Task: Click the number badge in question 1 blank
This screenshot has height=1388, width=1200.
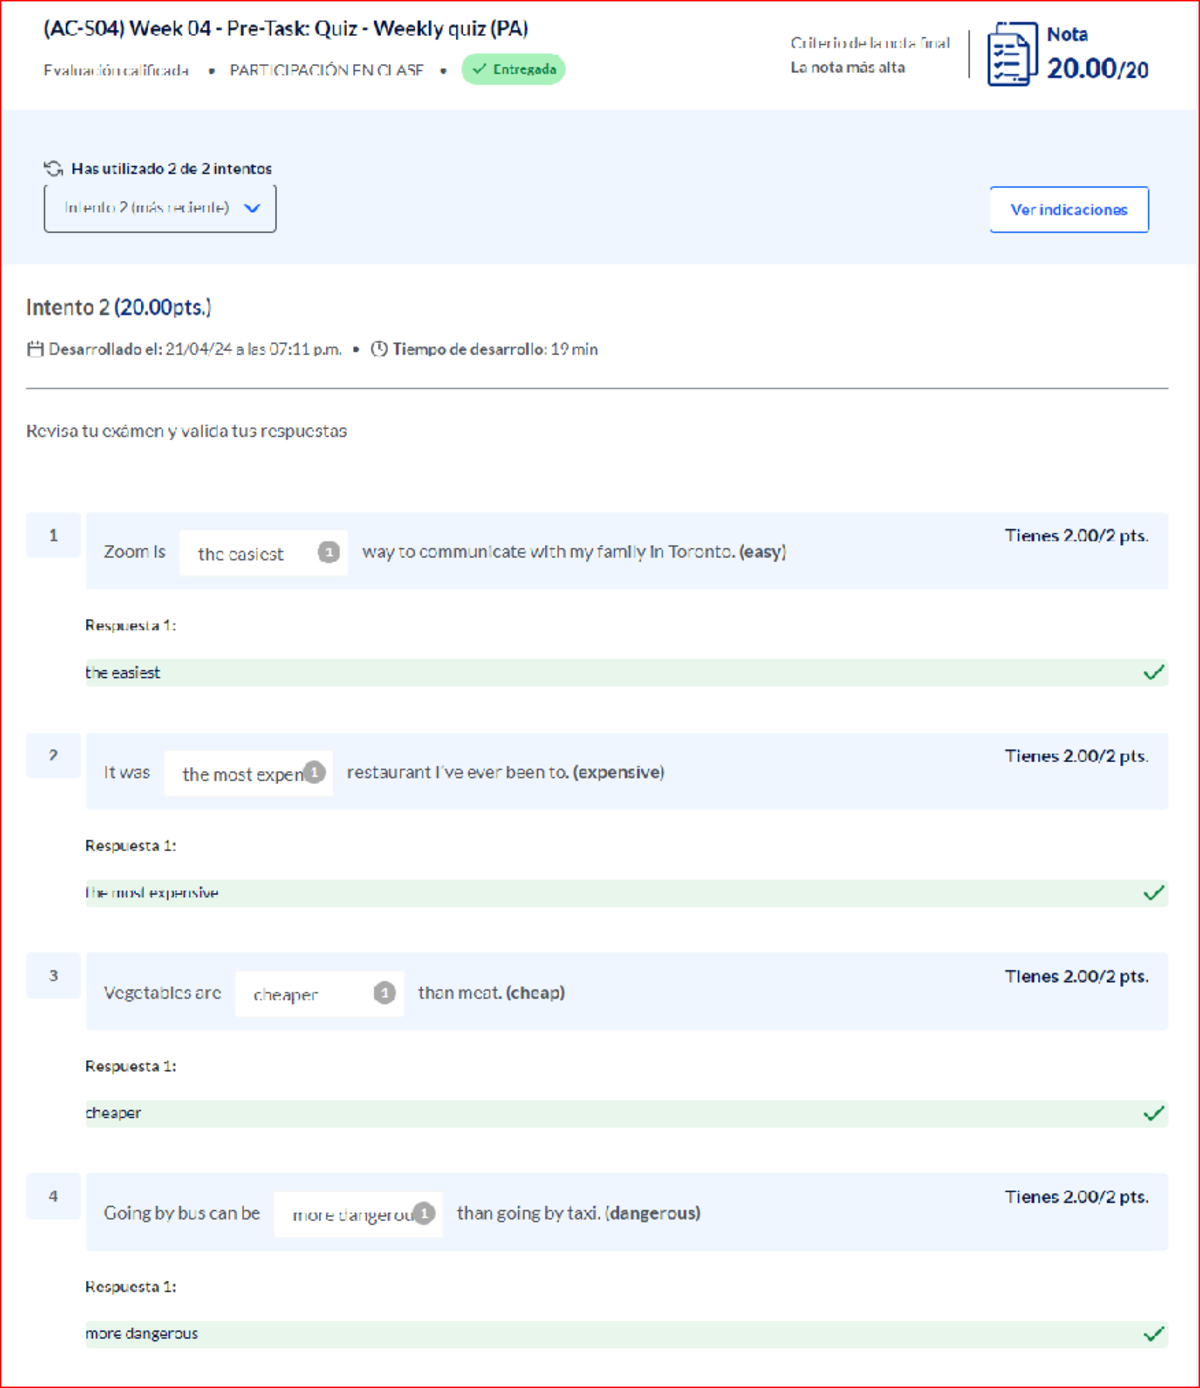Action: (329, 552)
